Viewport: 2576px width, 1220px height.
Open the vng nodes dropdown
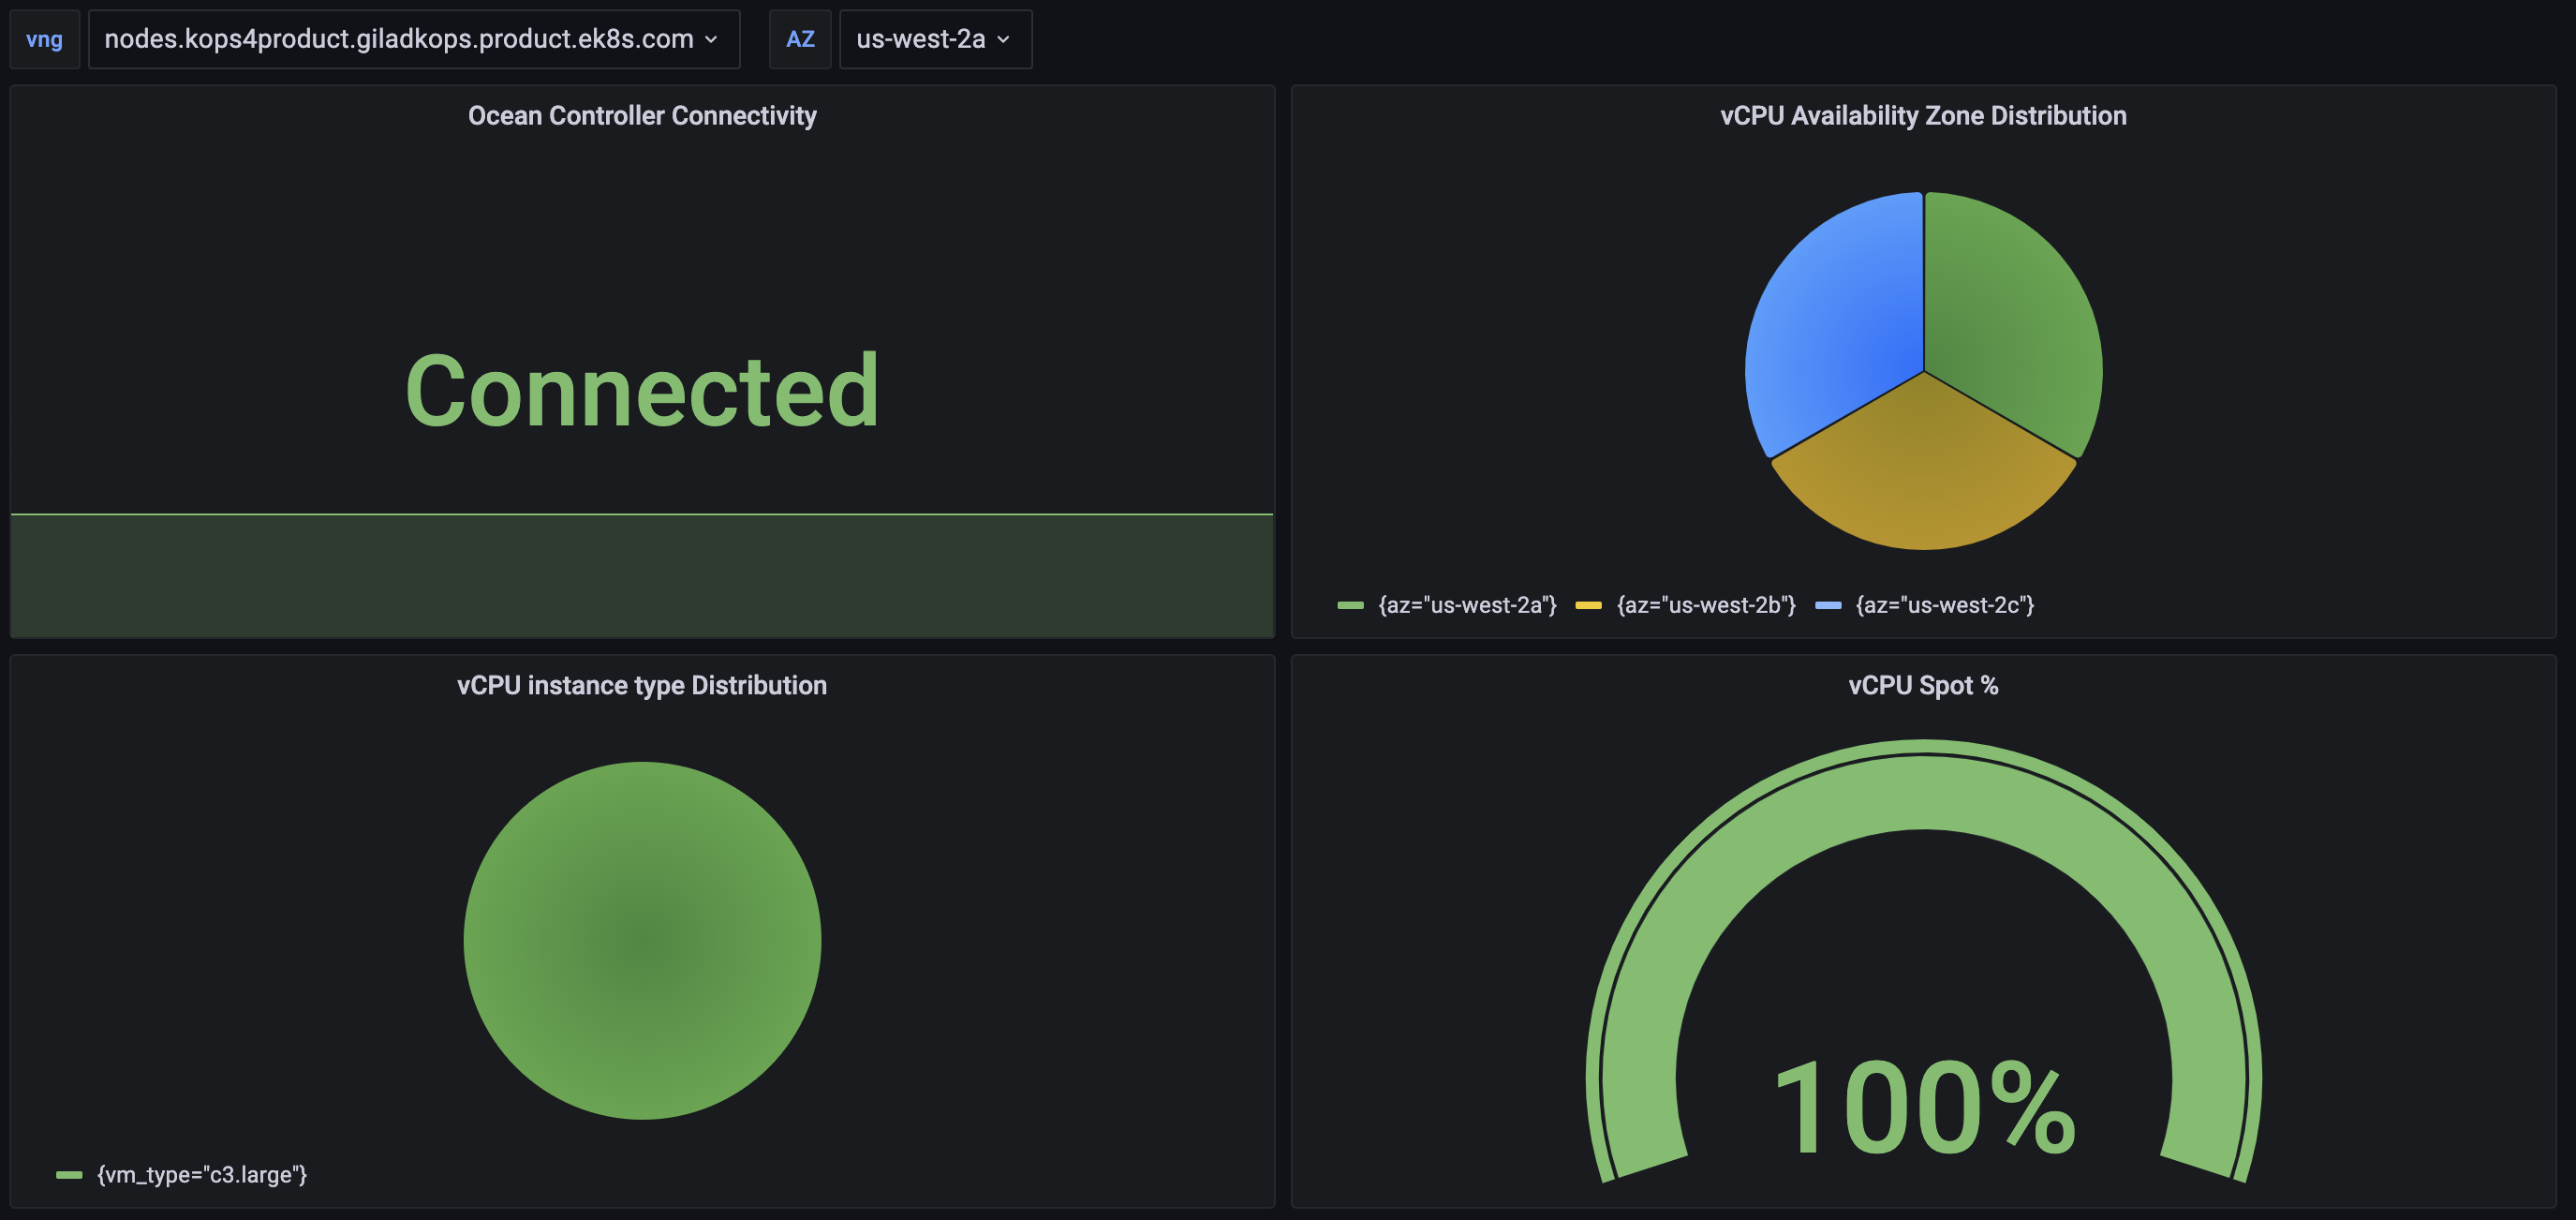tap(398, 39)
